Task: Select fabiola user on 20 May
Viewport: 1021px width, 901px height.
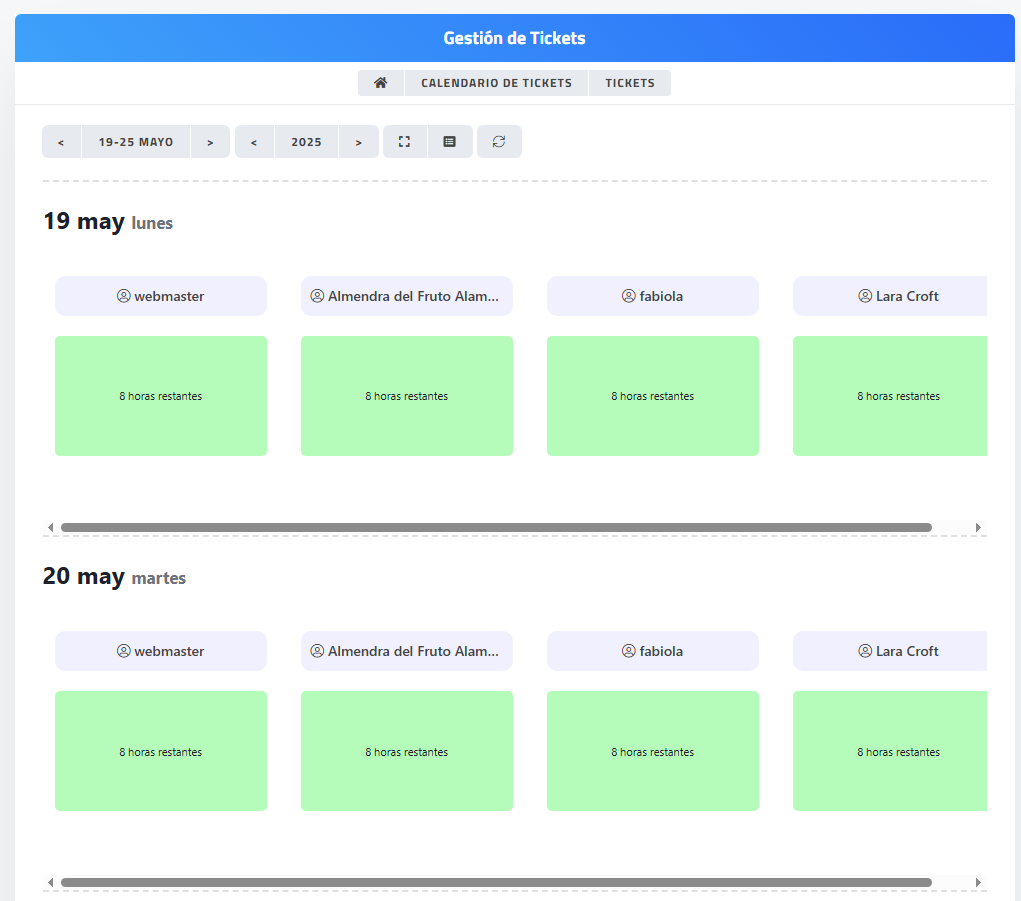Action: 653,651
